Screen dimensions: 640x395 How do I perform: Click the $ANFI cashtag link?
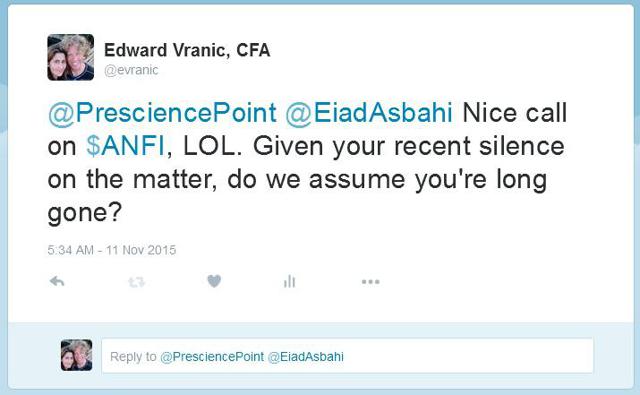click(x=125, y=146)
